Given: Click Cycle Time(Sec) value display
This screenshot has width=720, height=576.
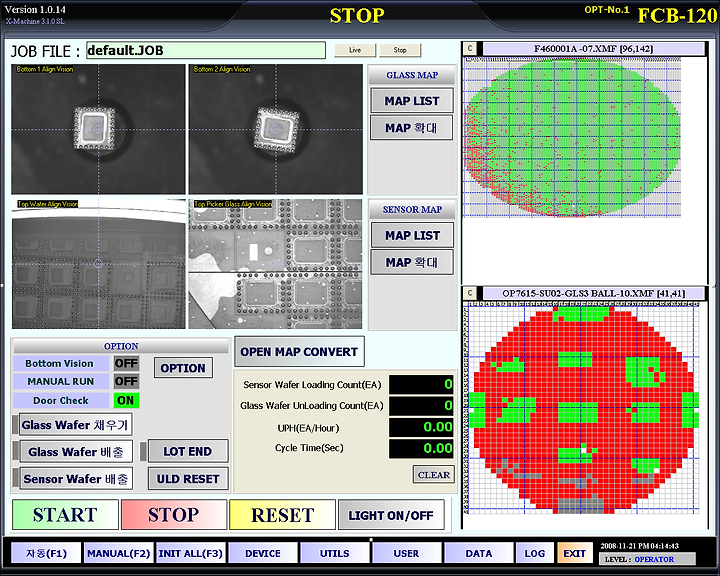Looking at the screenshot, I should (x=422, y=448).
